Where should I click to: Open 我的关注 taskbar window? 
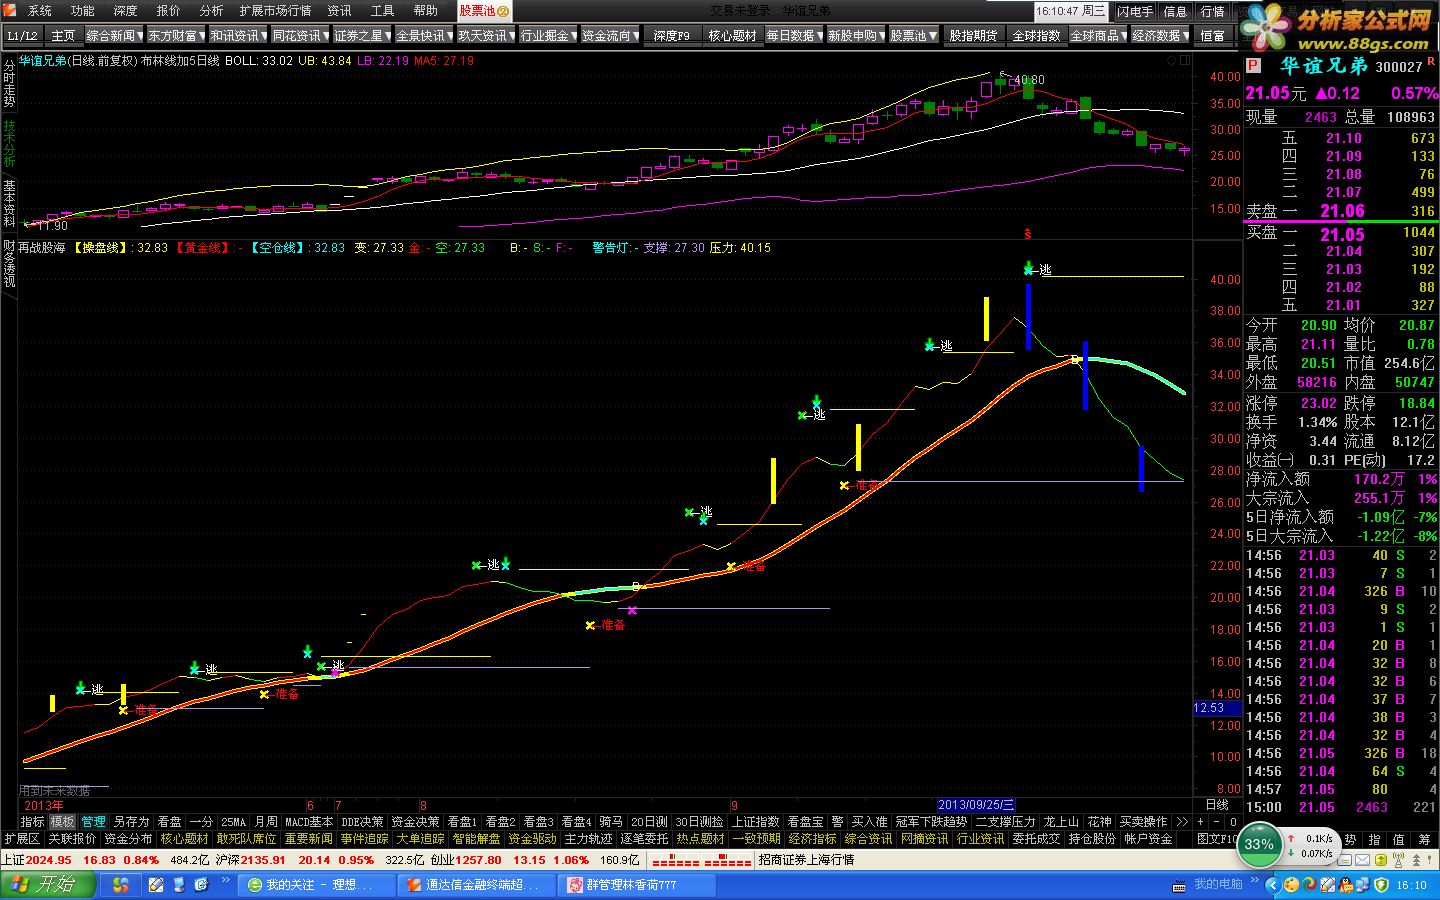point(317,885)
